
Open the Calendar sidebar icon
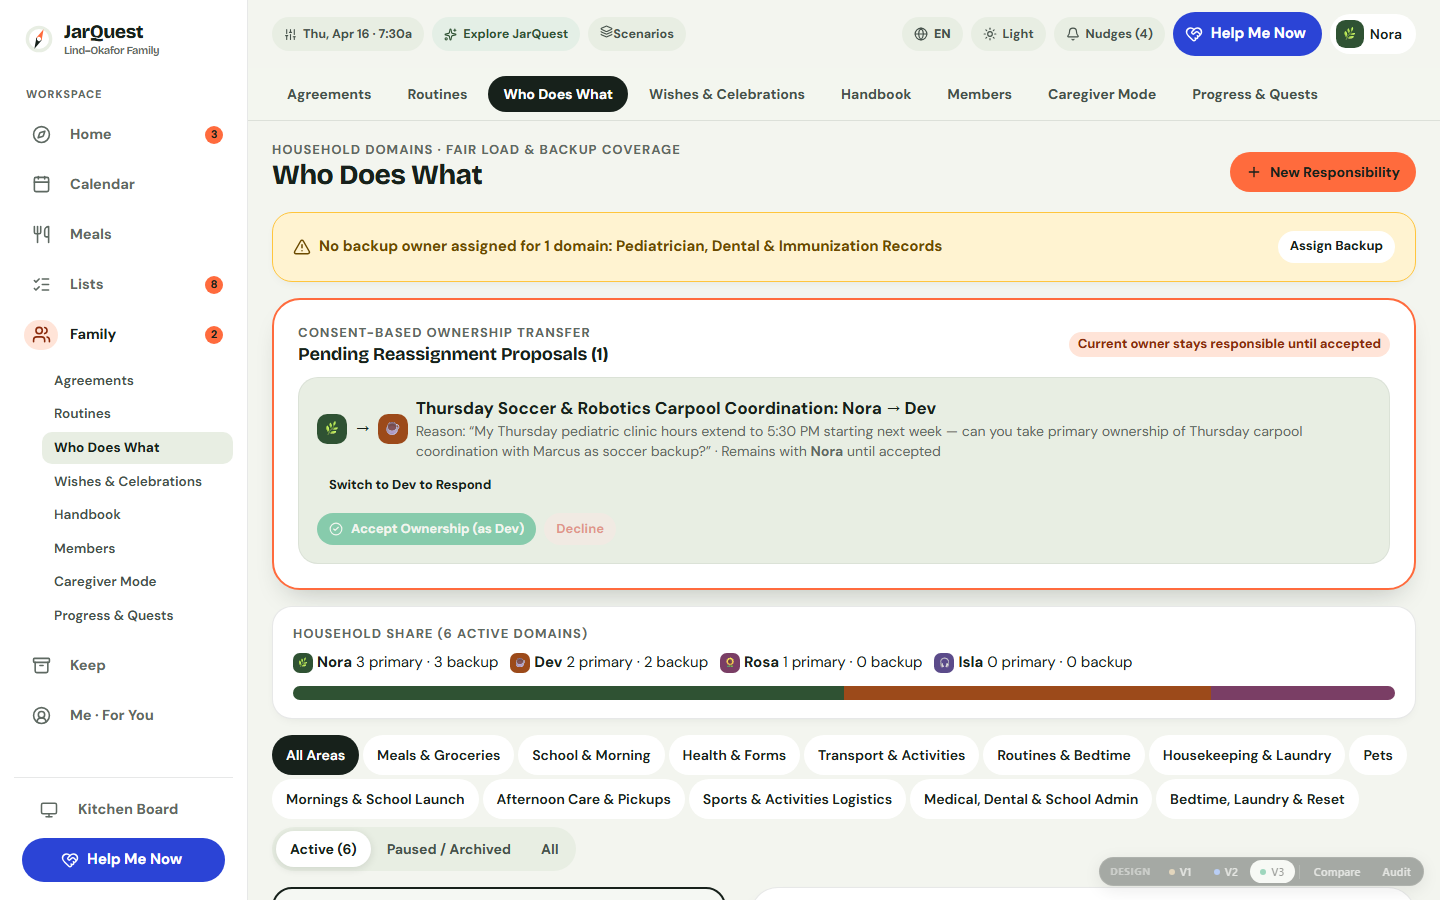click(41, 184)
